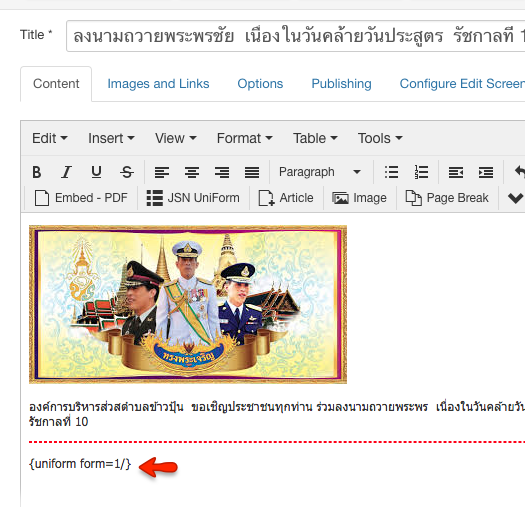This screenshot has width=525, height=507.
Task: Toggle bold formatting
Action: (x=37, y=172)
